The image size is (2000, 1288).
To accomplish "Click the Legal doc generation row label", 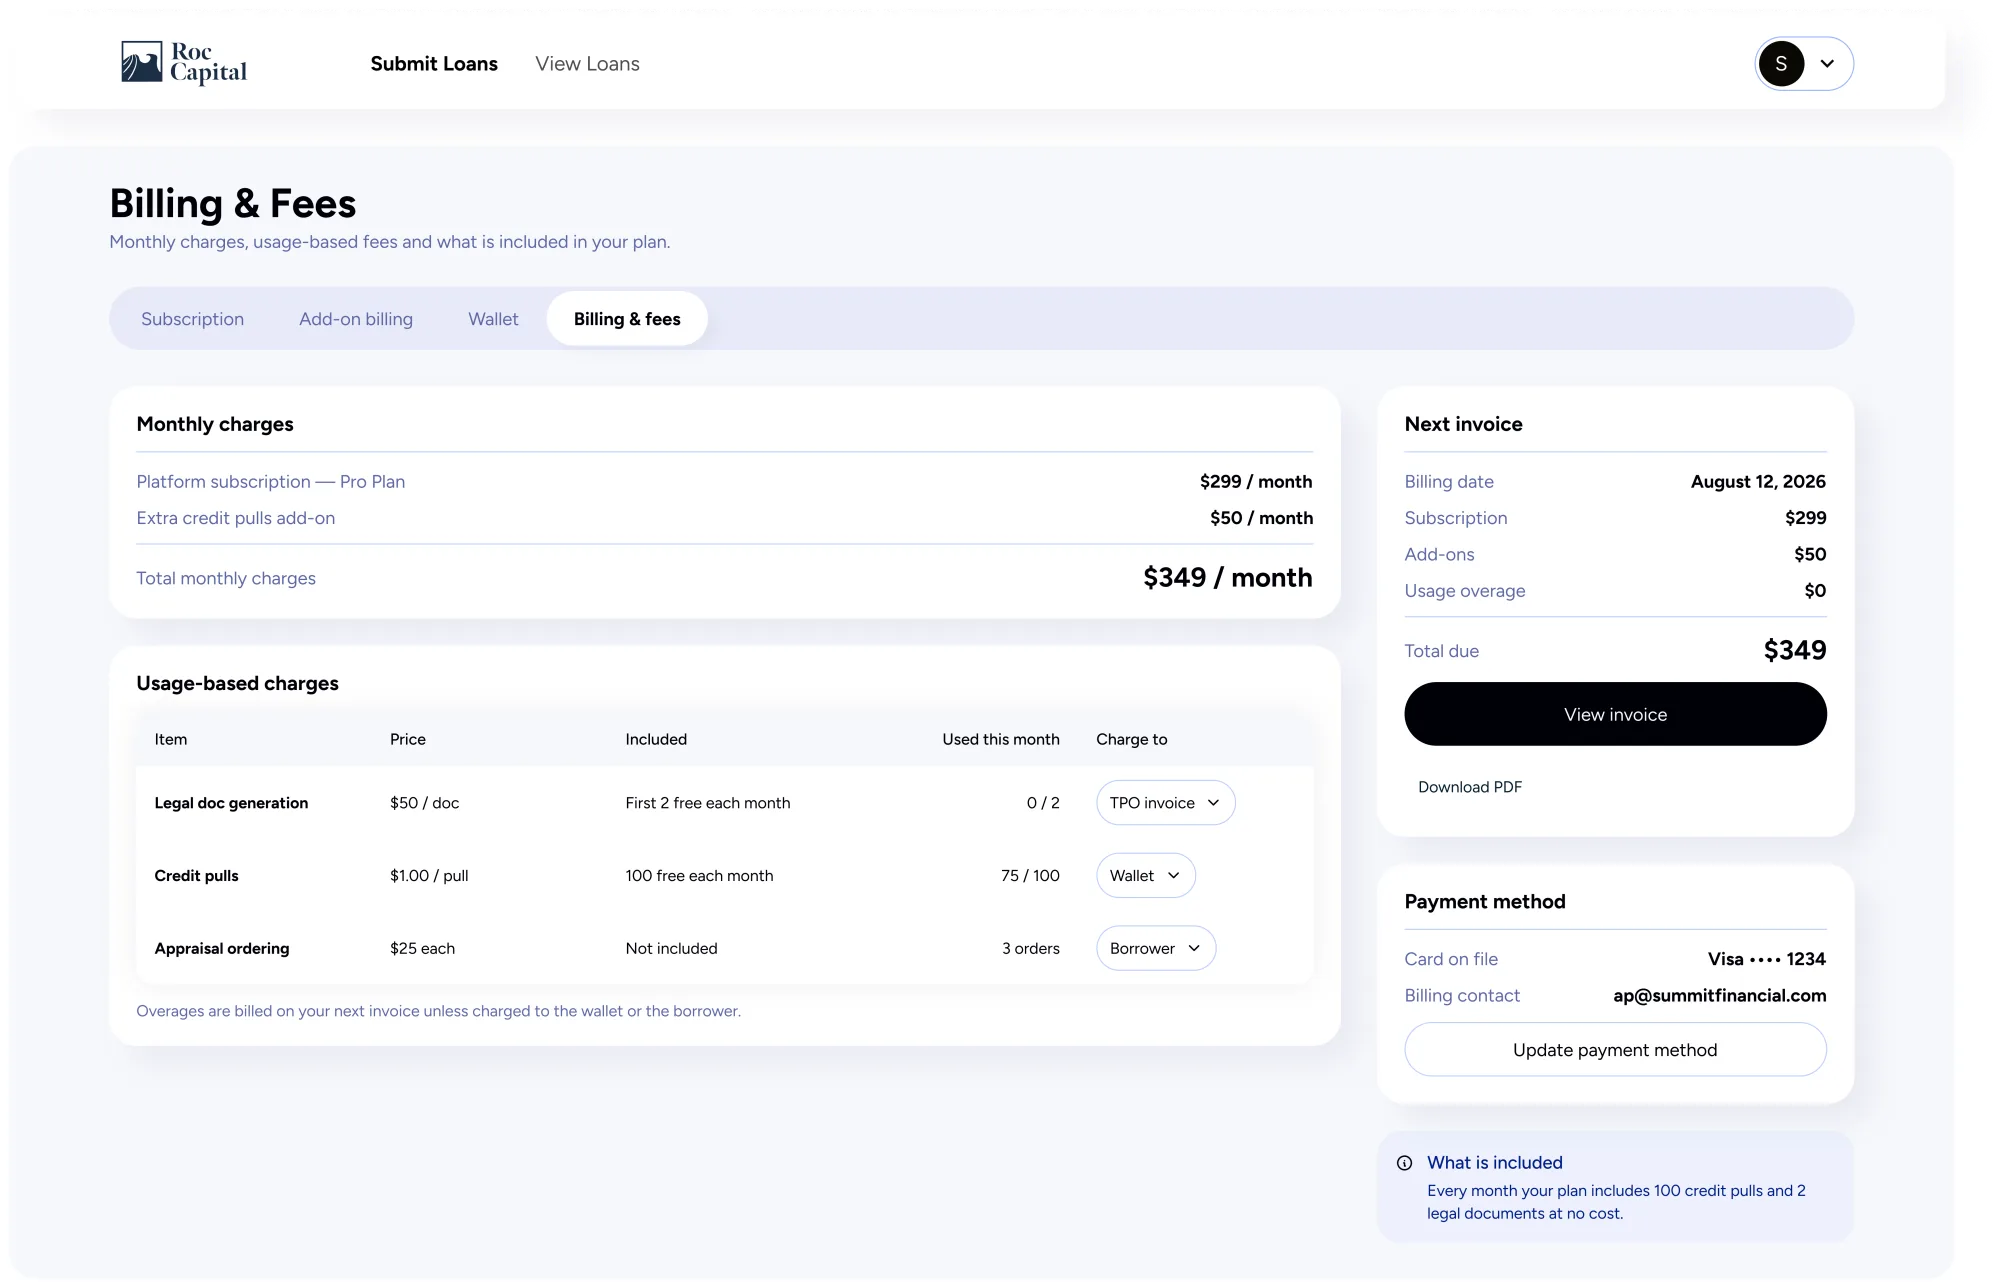I will [231, 803].
